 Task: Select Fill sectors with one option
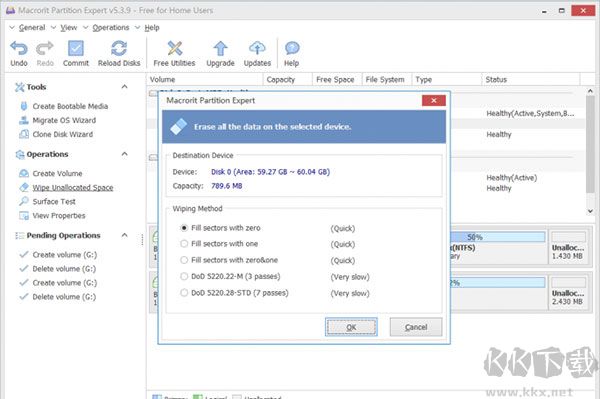(x=184, y=244)
